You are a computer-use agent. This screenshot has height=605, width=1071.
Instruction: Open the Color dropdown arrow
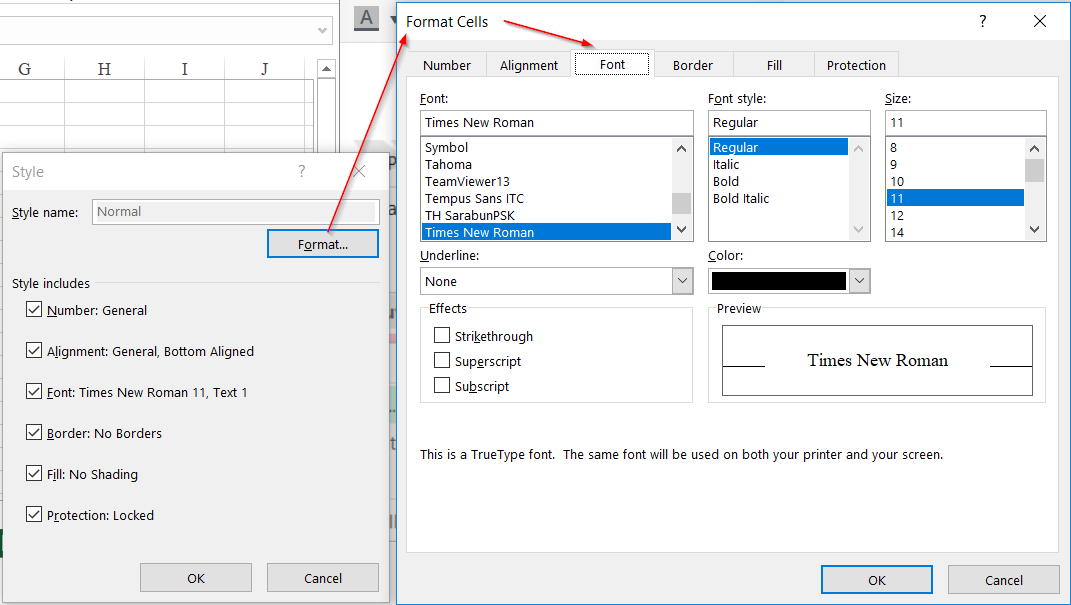click(x=859, y=281)
